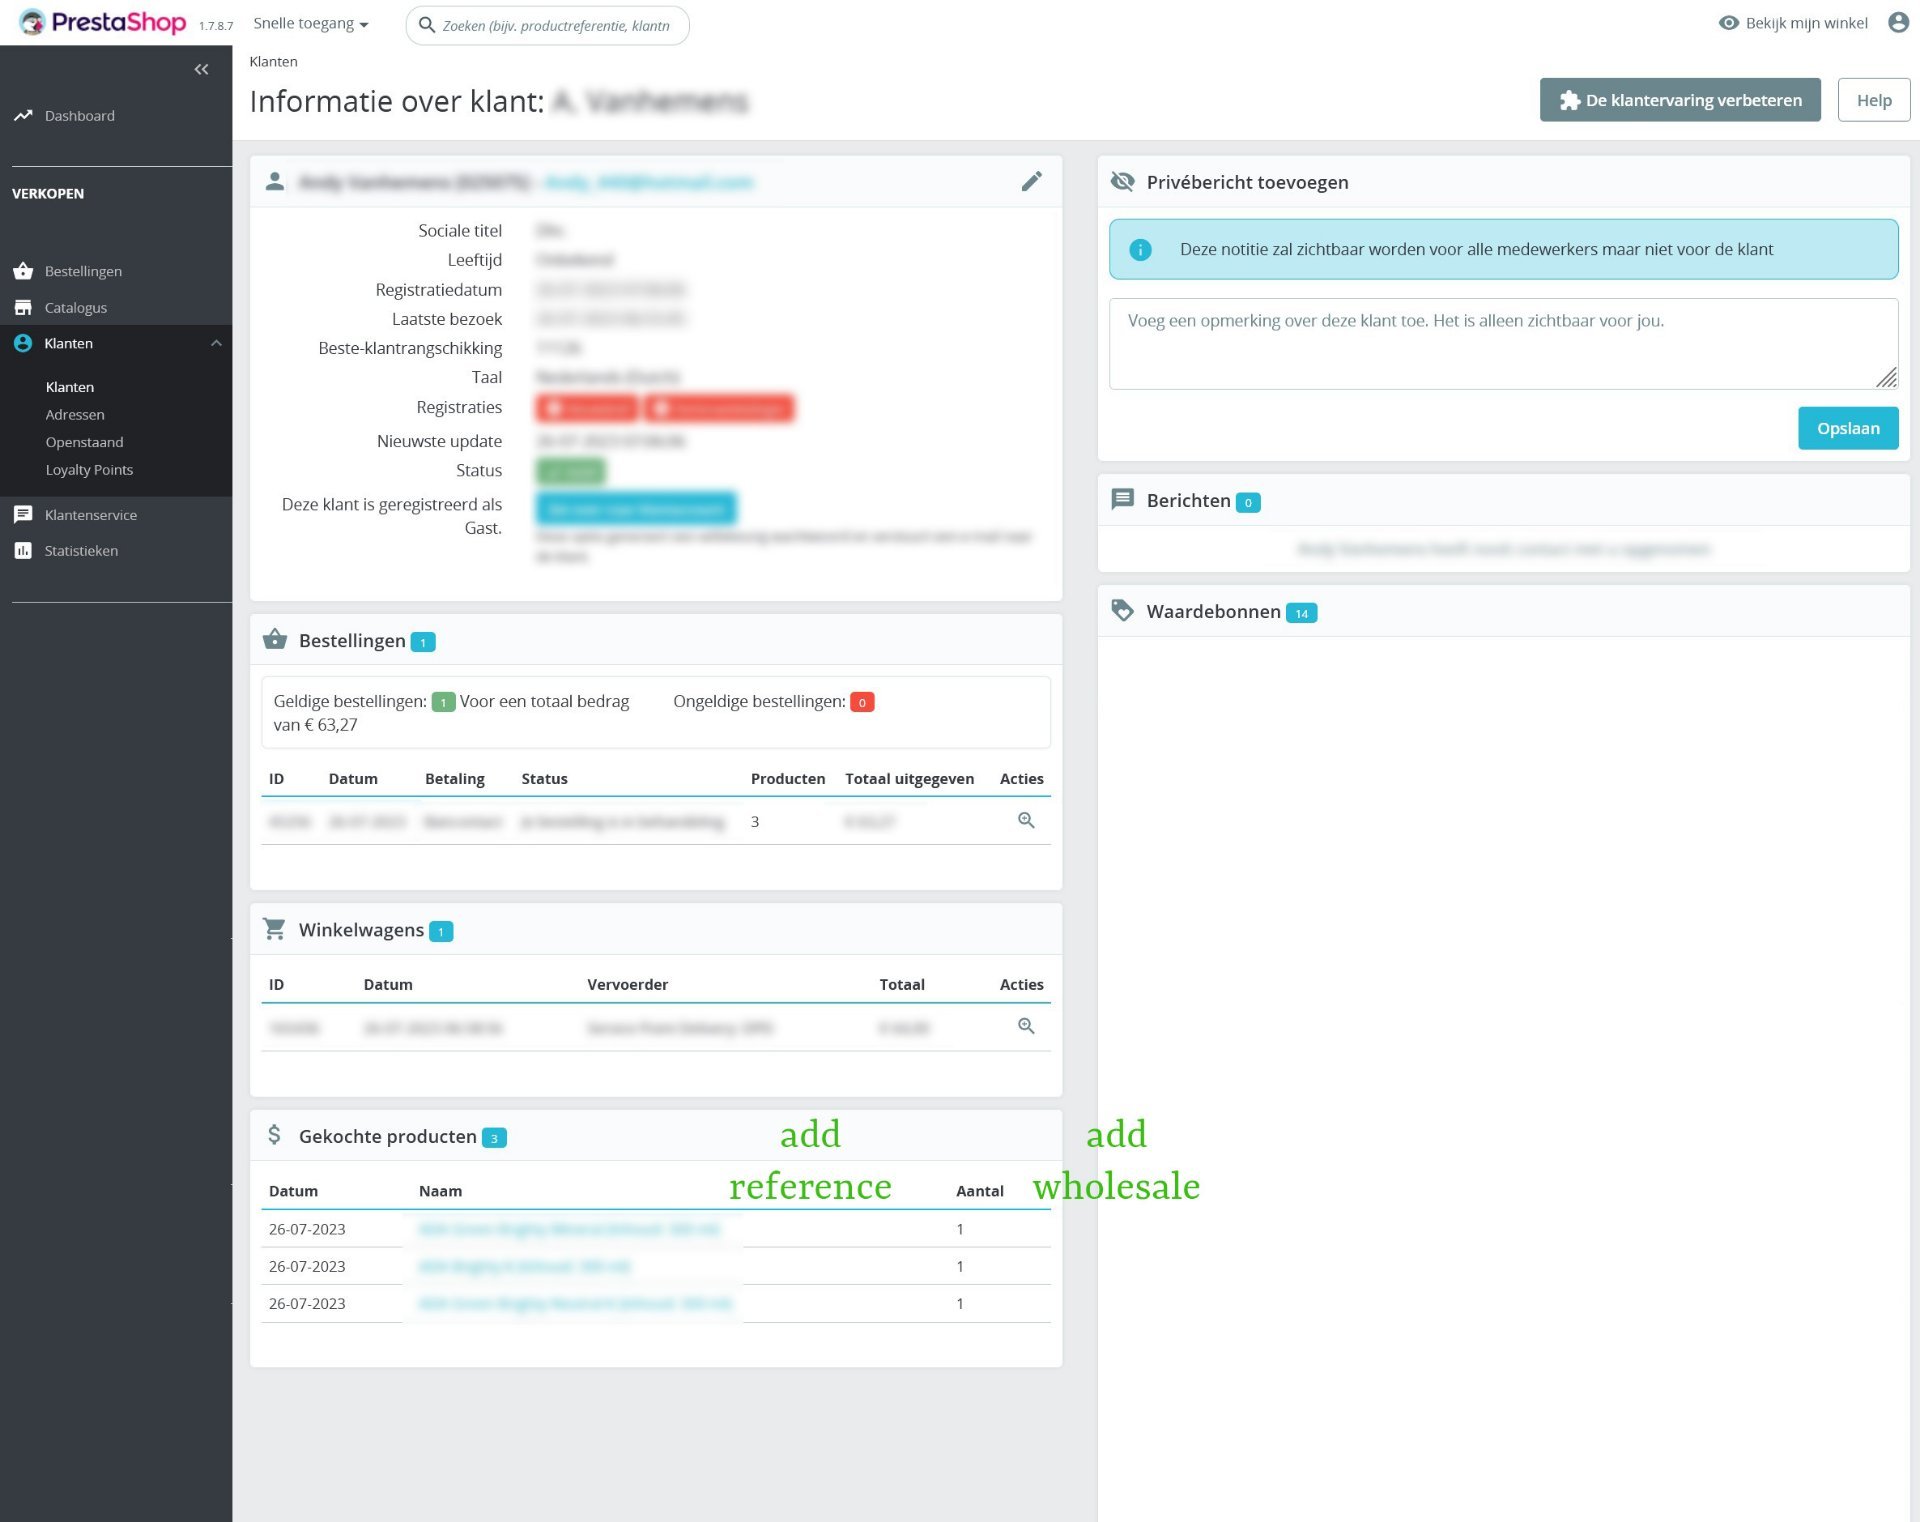This screenshot has height=1522, width=1920.
Task: Focus the top search input field
Action: (x=556, y=26)
